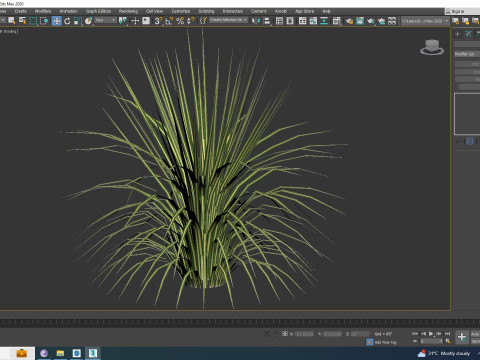Open Rendered Frame Window
Viewport: 480px width, 360px height.
coord(360,21)
